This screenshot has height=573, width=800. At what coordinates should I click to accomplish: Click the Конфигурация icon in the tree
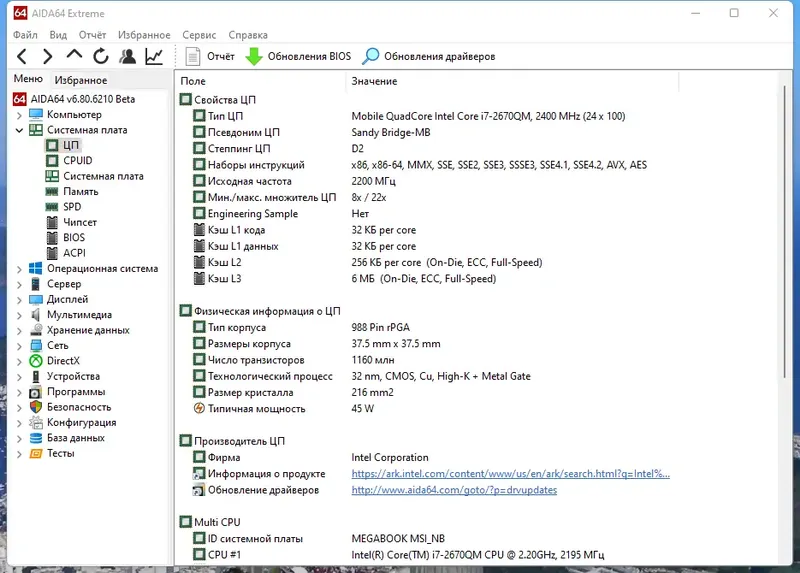36,422
